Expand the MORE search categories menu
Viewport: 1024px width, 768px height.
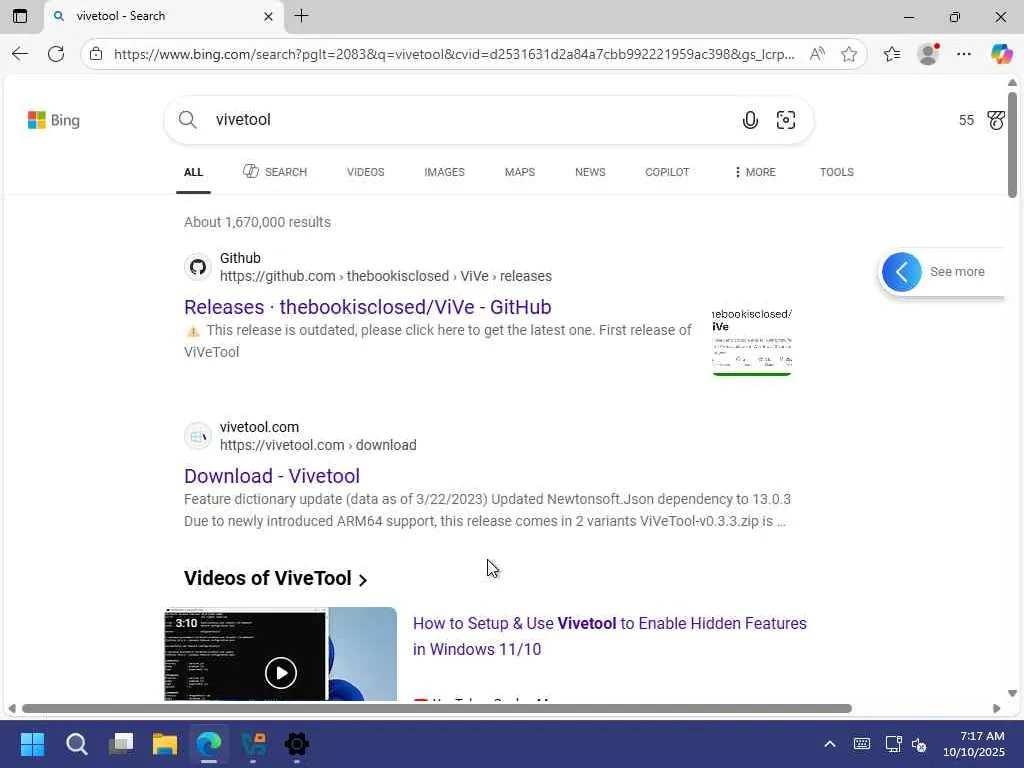pos(755,172)
